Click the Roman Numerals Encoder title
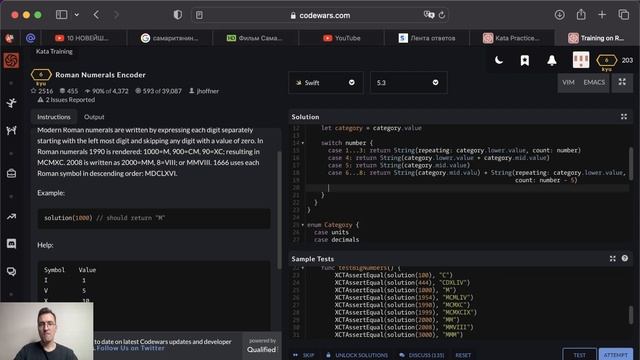The image size is (640, 360). 100,75
